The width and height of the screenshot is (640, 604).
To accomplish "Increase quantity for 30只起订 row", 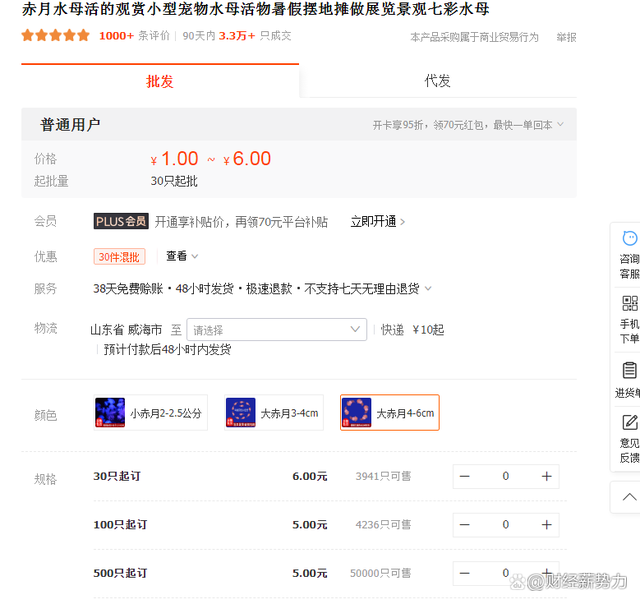I will [x=547, y=476].
